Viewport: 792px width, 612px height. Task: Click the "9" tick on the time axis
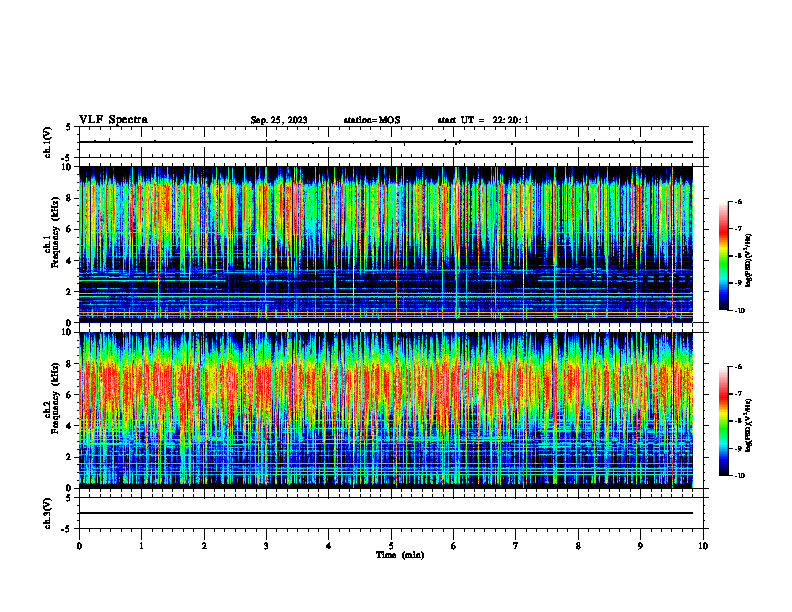tap(640, 546)
